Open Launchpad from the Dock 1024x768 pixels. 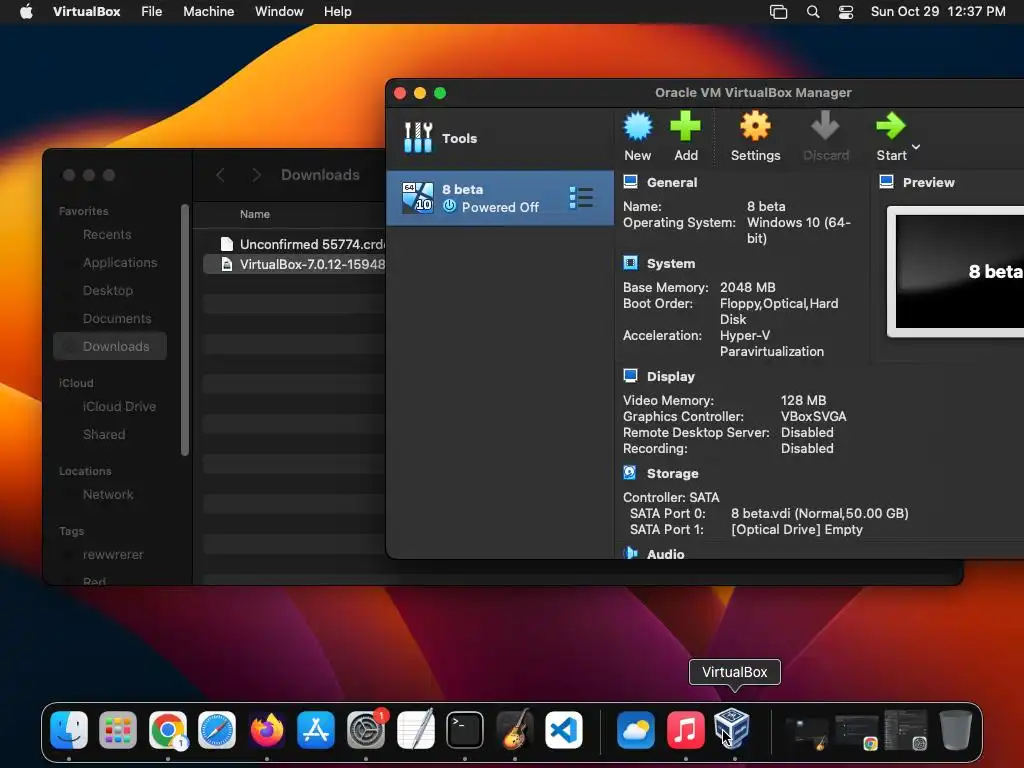pyautogui.click(x=118, y=730)
